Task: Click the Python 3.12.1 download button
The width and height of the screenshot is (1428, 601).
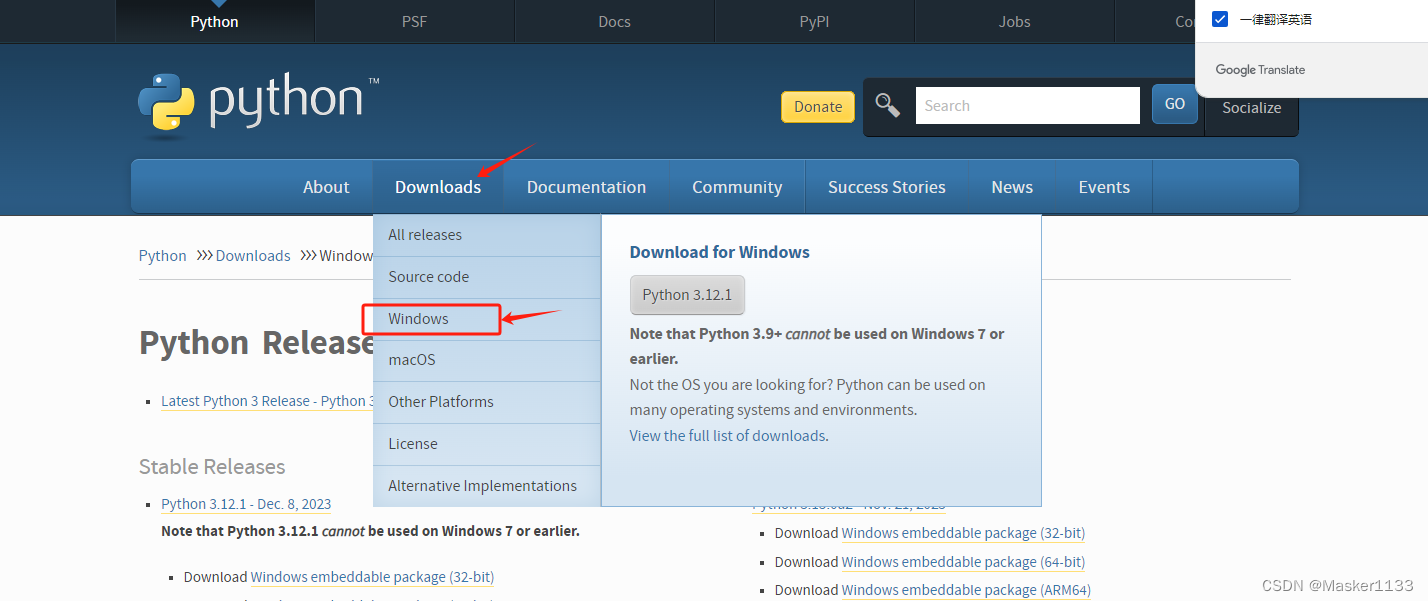Action: [687, 295]
